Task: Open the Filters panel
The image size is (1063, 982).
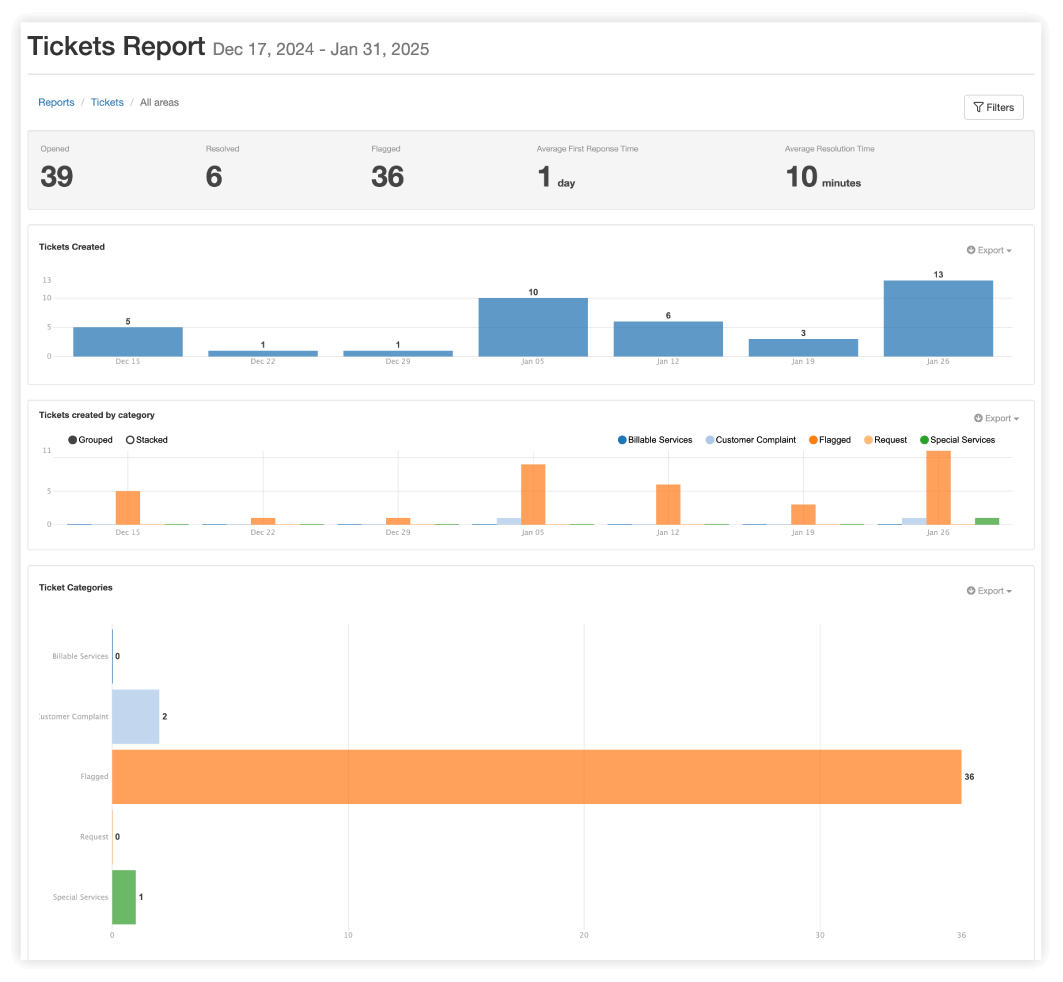Action: [x=993, y=107]
